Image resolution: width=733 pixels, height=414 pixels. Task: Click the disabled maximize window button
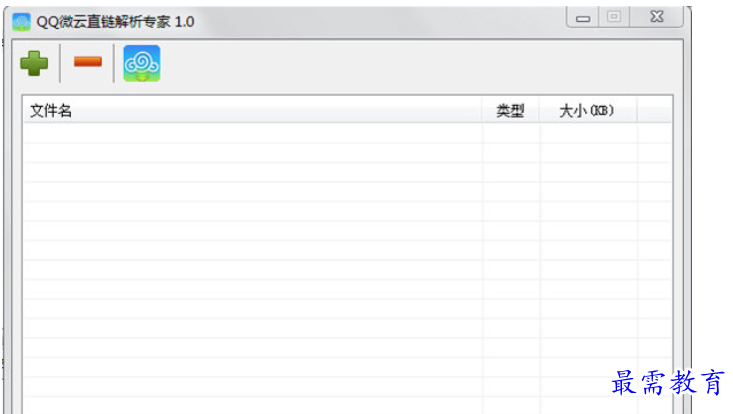tap(614, 17)
